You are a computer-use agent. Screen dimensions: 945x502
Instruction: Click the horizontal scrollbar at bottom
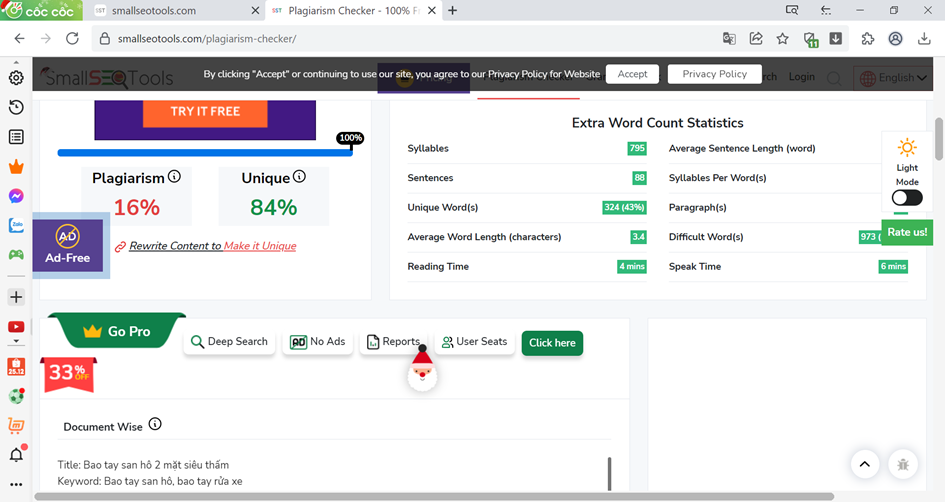tap(435, 496)
